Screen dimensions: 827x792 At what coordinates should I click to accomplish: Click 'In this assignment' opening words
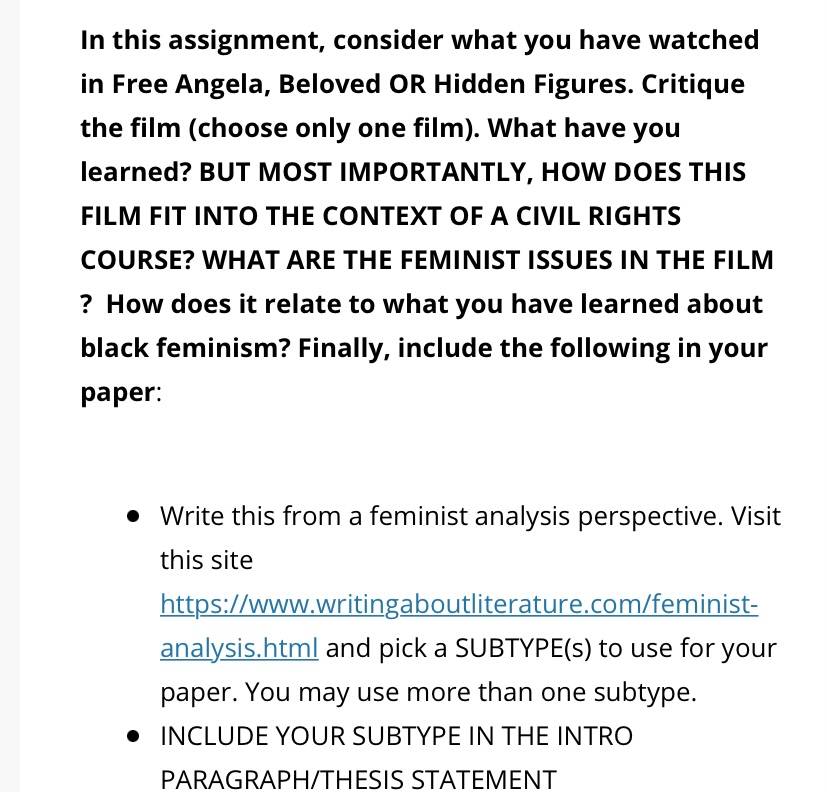[202, 41]
